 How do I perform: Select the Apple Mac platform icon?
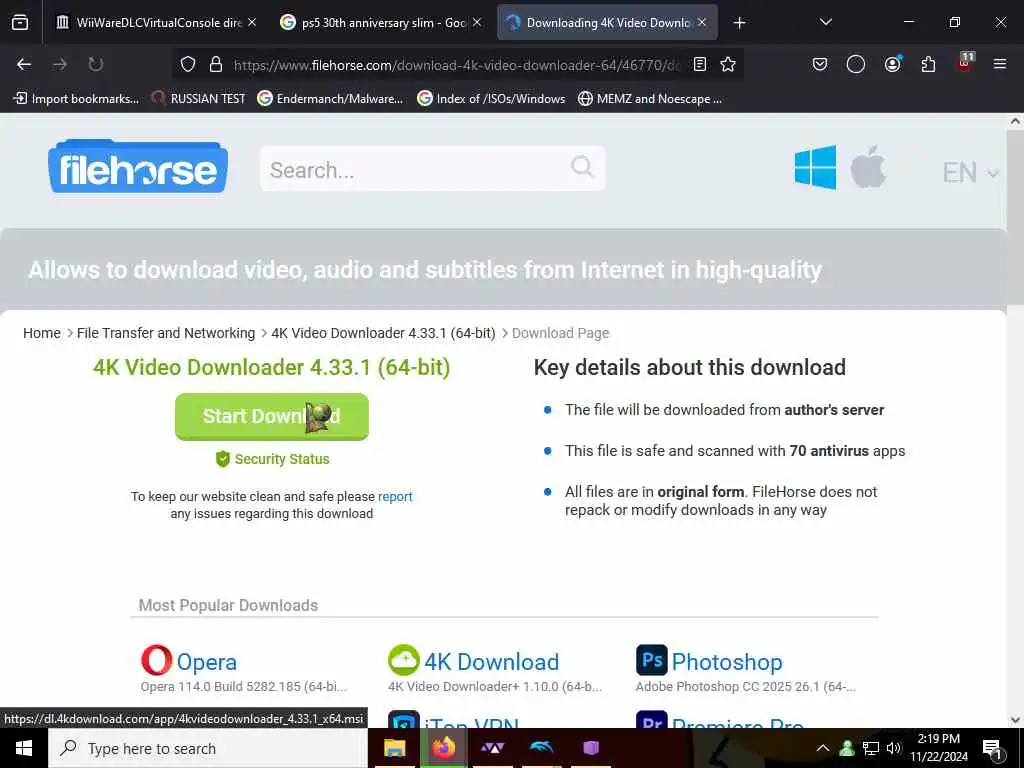pyautogui.click(x=868, y=167)
